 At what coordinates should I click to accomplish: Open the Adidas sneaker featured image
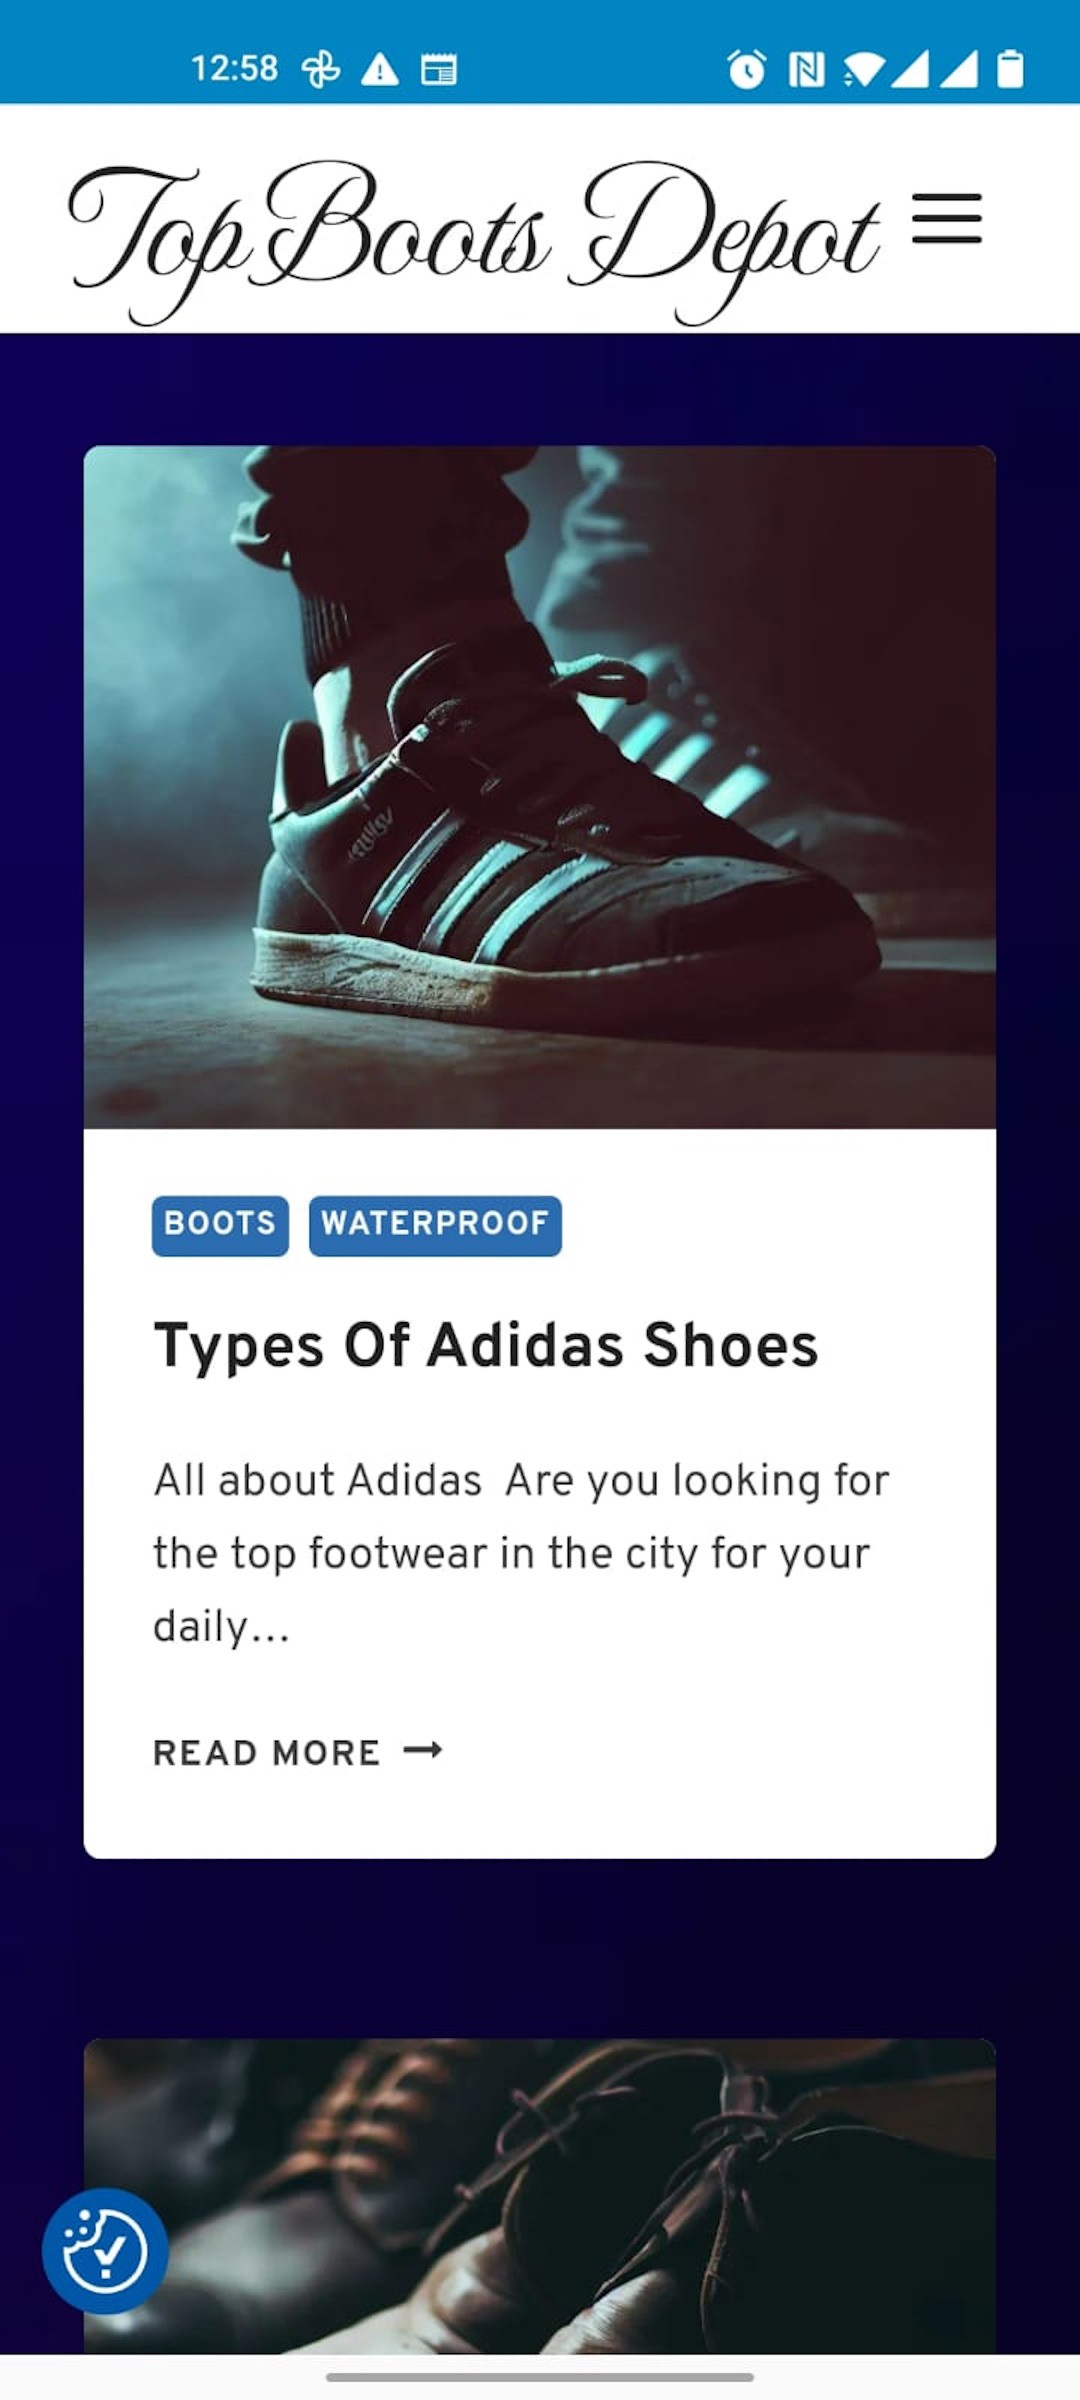(x=540, y=787)
